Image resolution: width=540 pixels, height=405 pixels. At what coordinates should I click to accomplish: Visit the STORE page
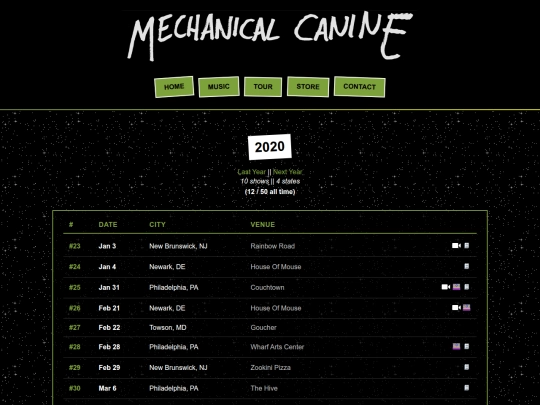click(308, 87)
